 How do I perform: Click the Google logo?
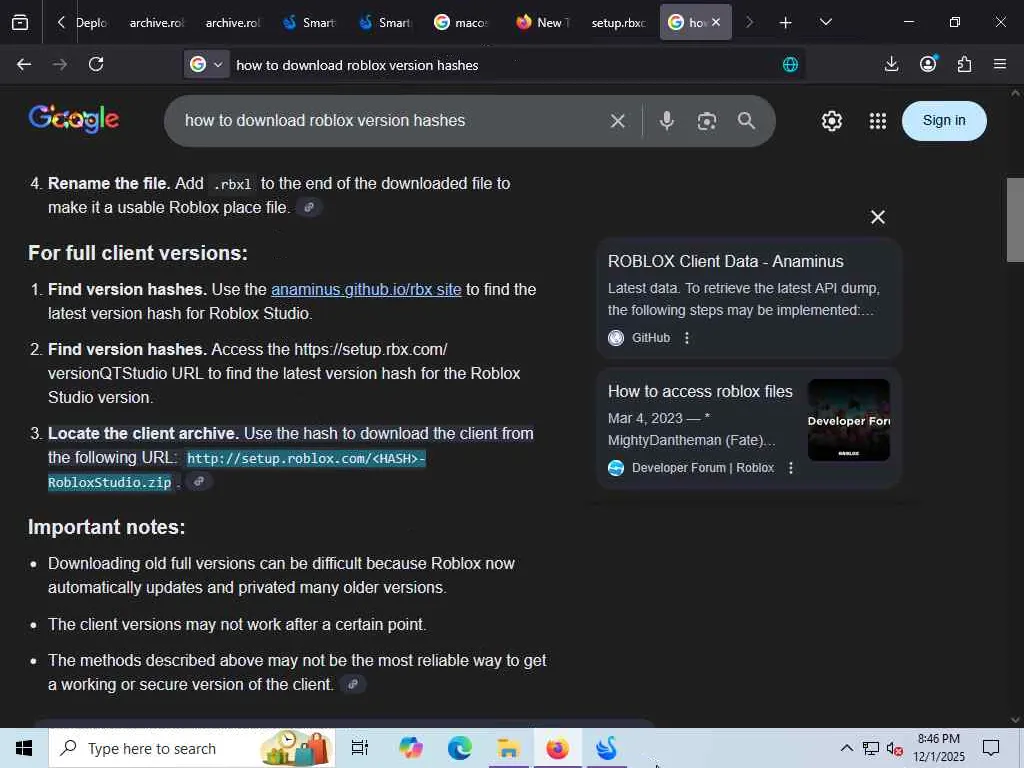74,119
